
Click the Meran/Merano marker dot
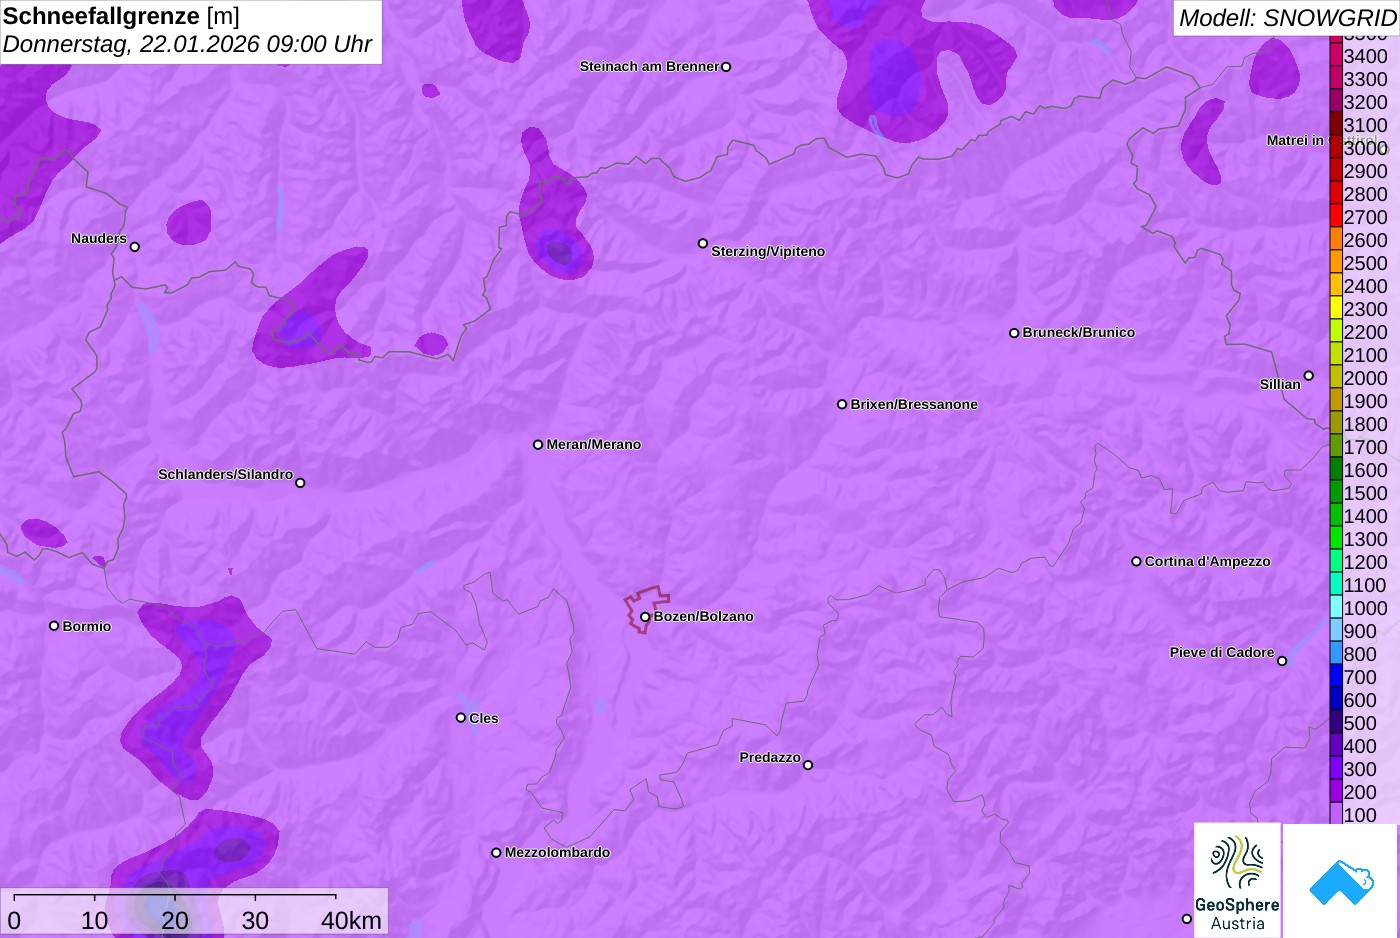[538, 444]
